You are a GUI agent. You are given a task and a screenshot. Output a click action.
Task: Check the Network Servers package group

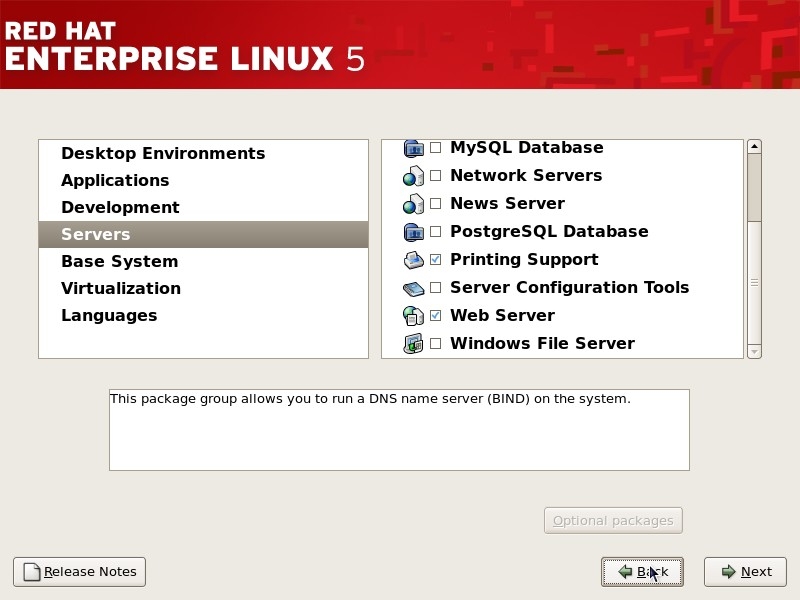click(x=436, y=176)
